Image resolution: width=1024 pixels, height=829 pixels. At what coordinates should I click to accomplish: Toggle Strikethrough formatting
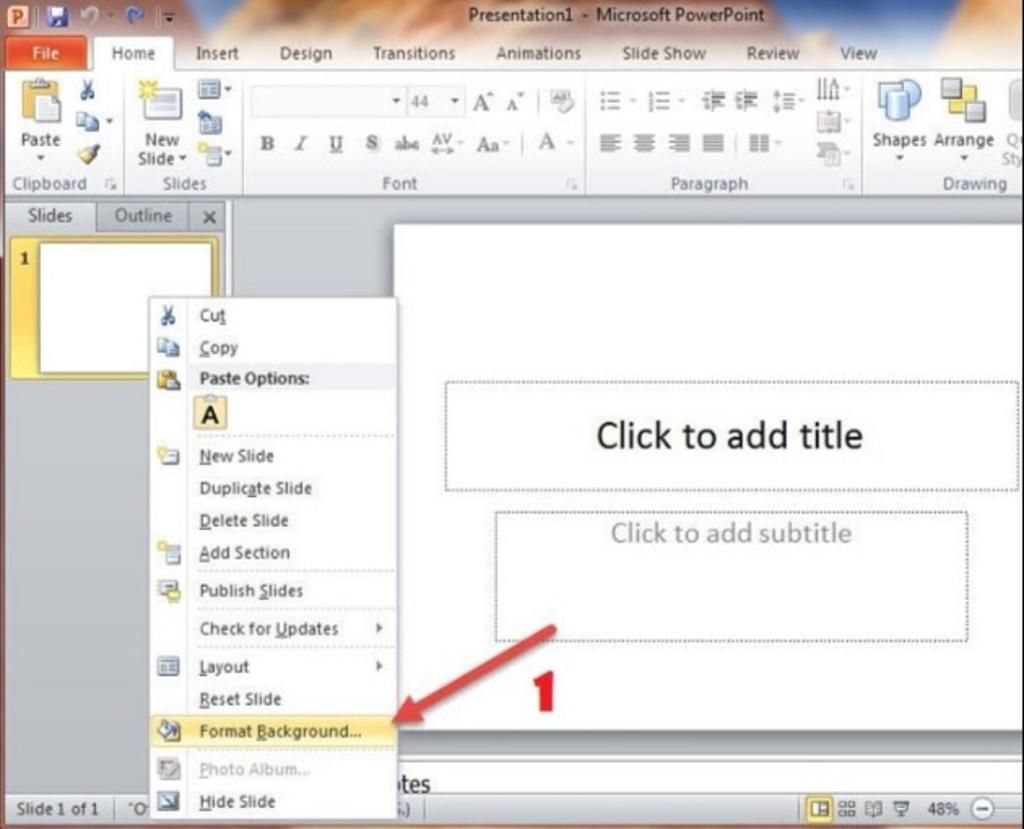[406, 143]
